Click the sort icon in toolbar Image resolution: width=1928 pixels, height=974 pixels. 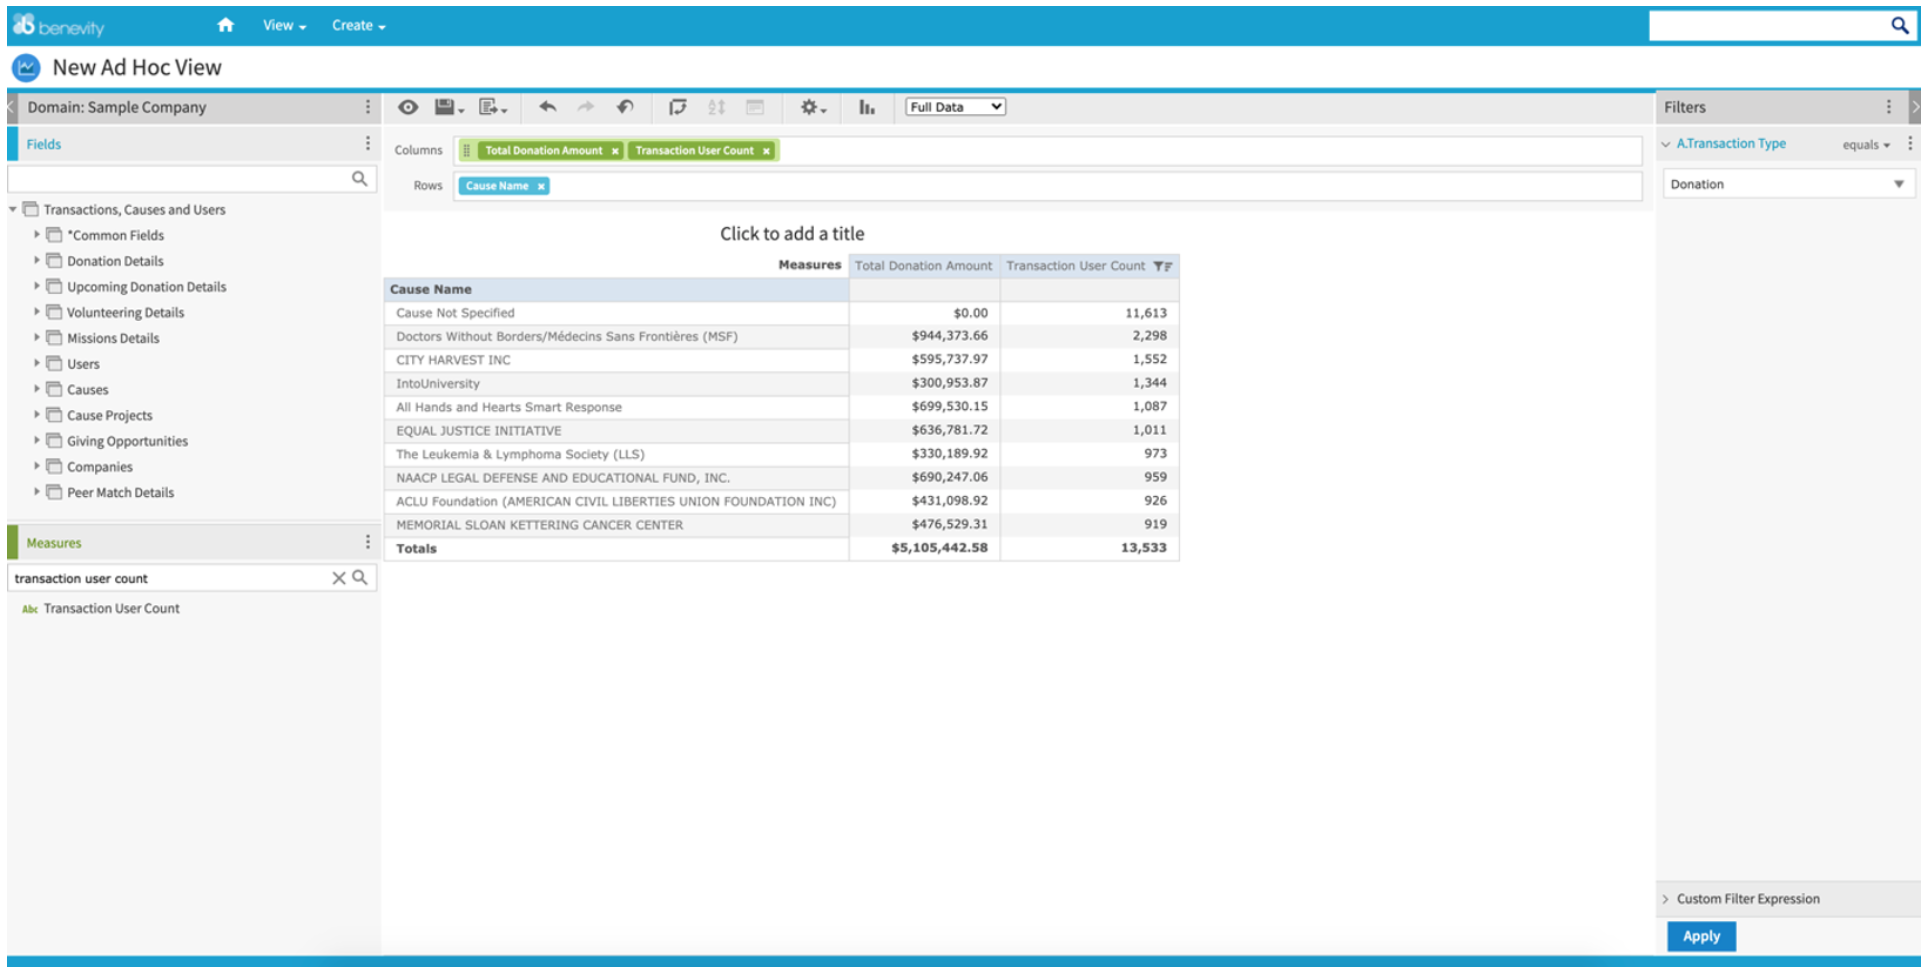(x=716, y=107)
